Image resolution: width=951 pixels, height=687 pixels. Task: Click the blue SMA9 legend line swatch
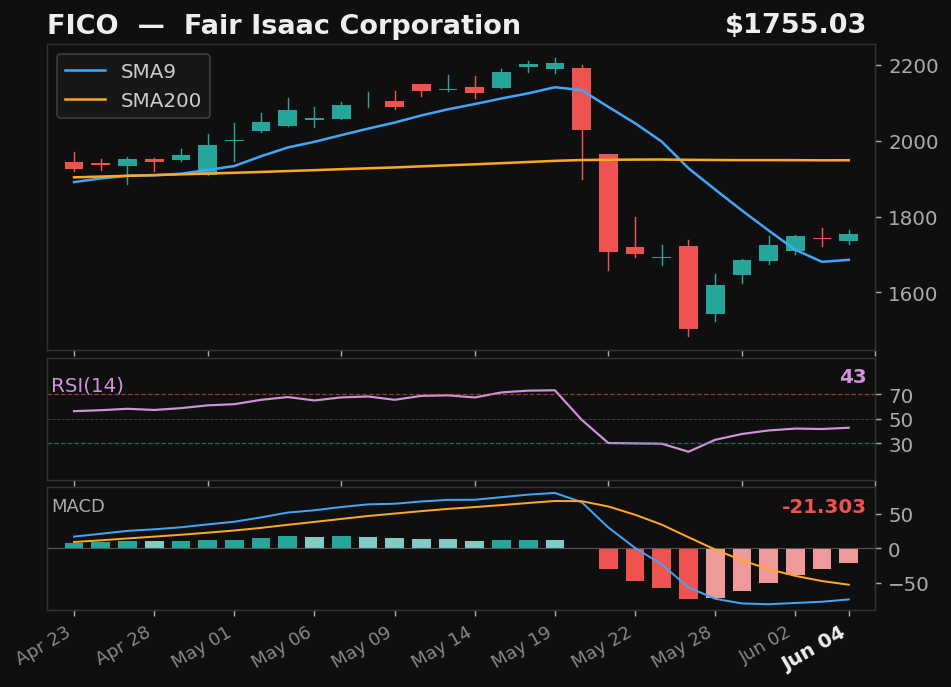[x=86, y=72]
